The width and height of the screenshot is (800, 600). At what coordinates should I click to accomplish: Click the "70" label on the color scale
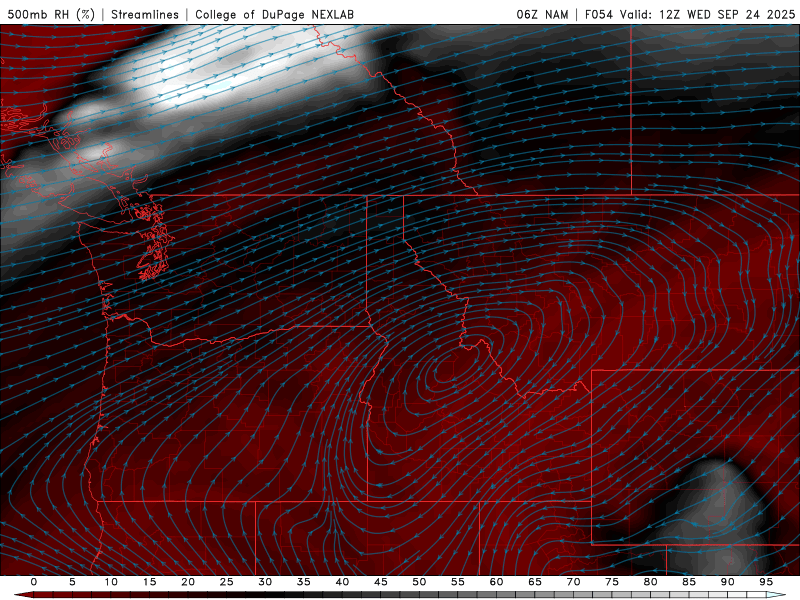tap(573, 582)
